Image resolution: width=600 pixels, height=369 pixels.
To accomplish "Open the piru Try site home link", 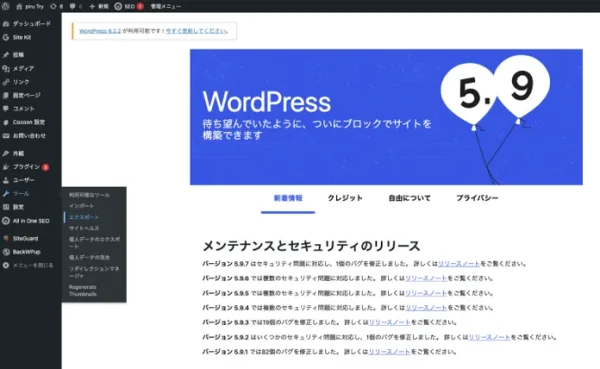I will (30, 7).
